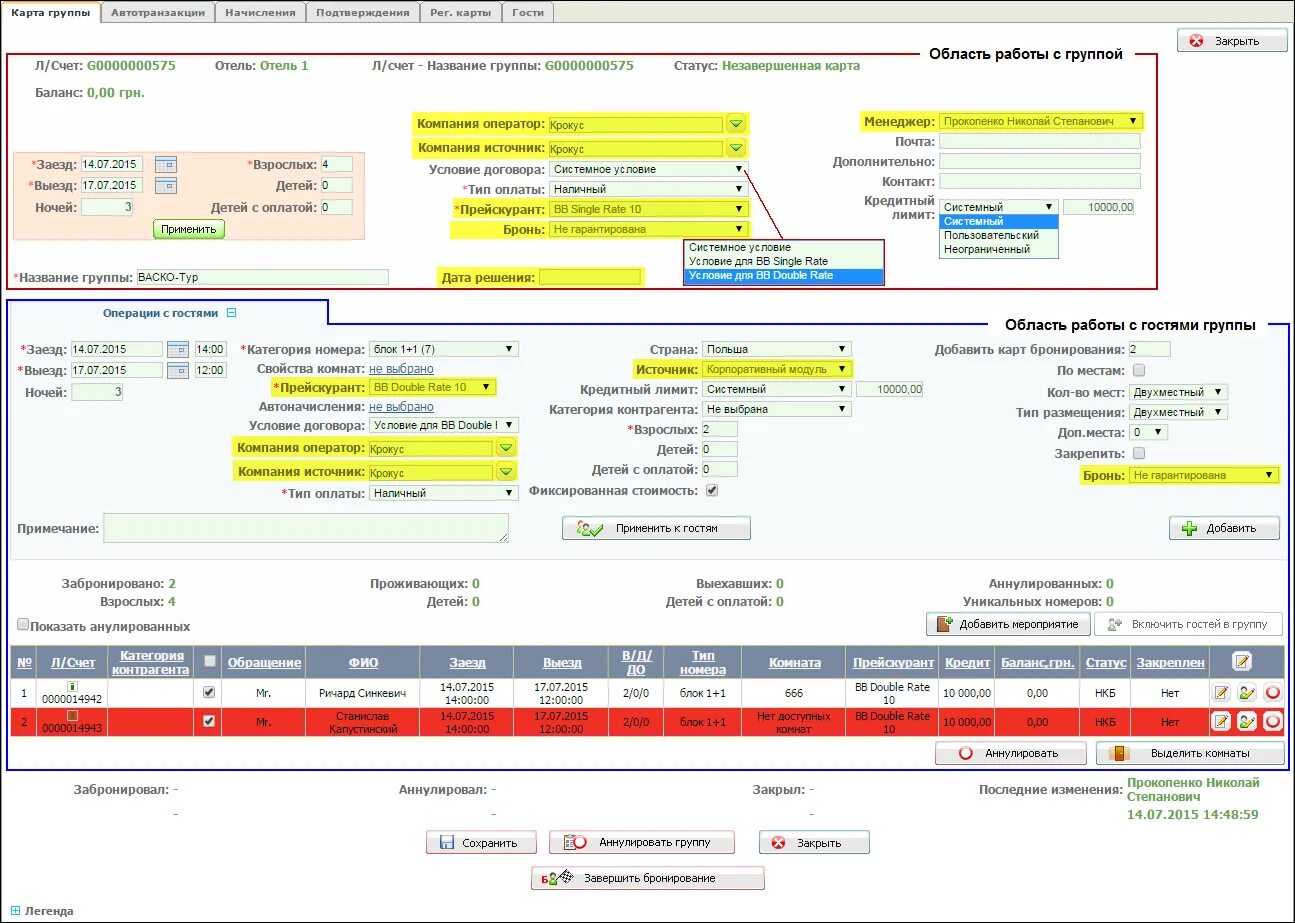This screenshot has width=1295, height=923.
Task: Collapse Операции с гостями section
Action: point(231,313)
